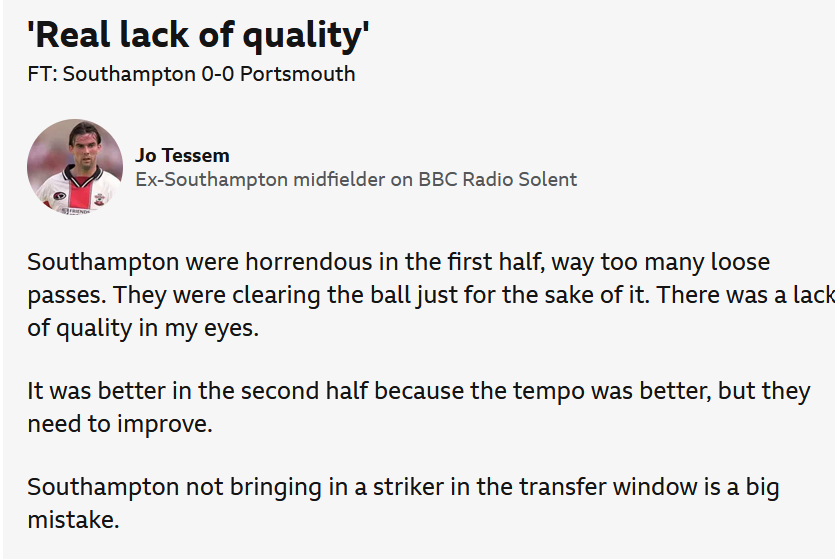
Task: Click the text 'need to improve.'
Action: (120, 424)
